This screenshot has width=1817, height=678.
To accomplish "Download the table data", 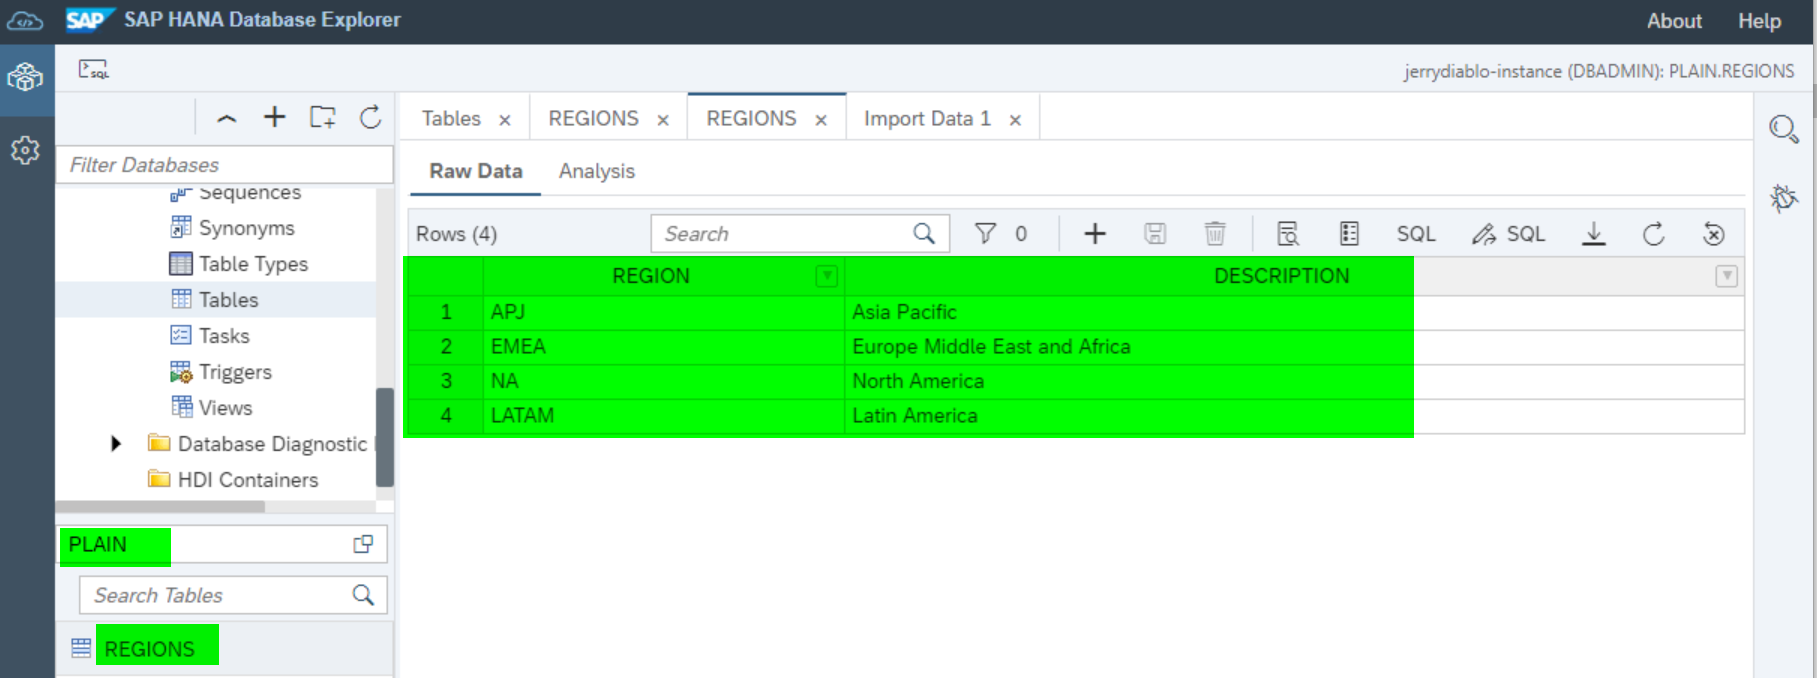I will (x=1594, y=233).
